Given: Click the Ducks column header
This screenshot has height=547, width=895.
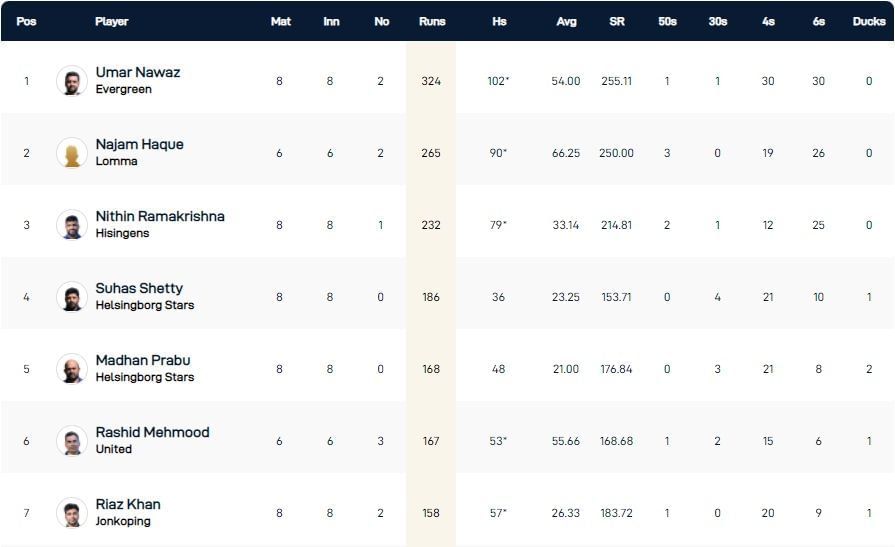Looking at the screenshot, I should click(869, 21).
